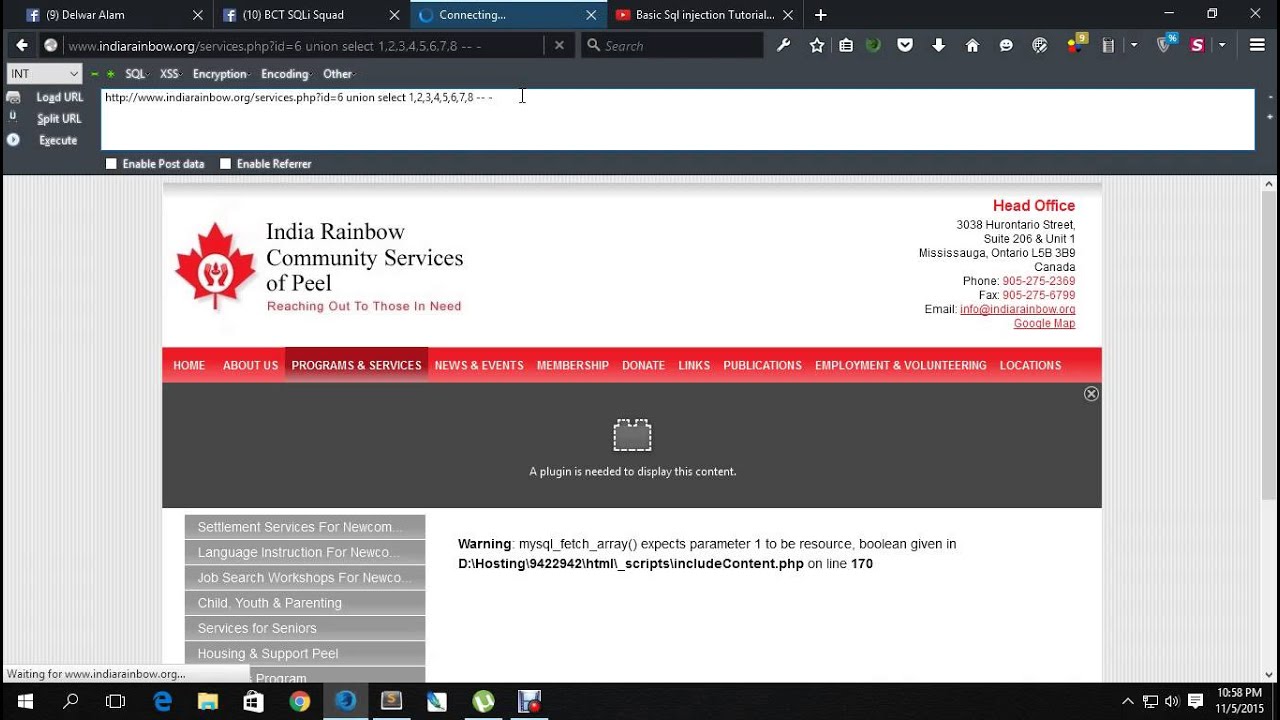Stop loading with the address bar X
This screenshot has height=720, width=1280.
[x=559, y=45]
